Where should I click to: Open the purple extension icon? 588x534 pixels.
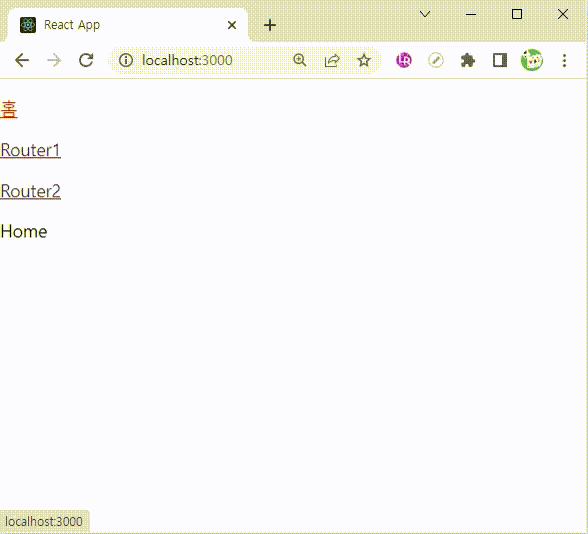pos(404,60)
